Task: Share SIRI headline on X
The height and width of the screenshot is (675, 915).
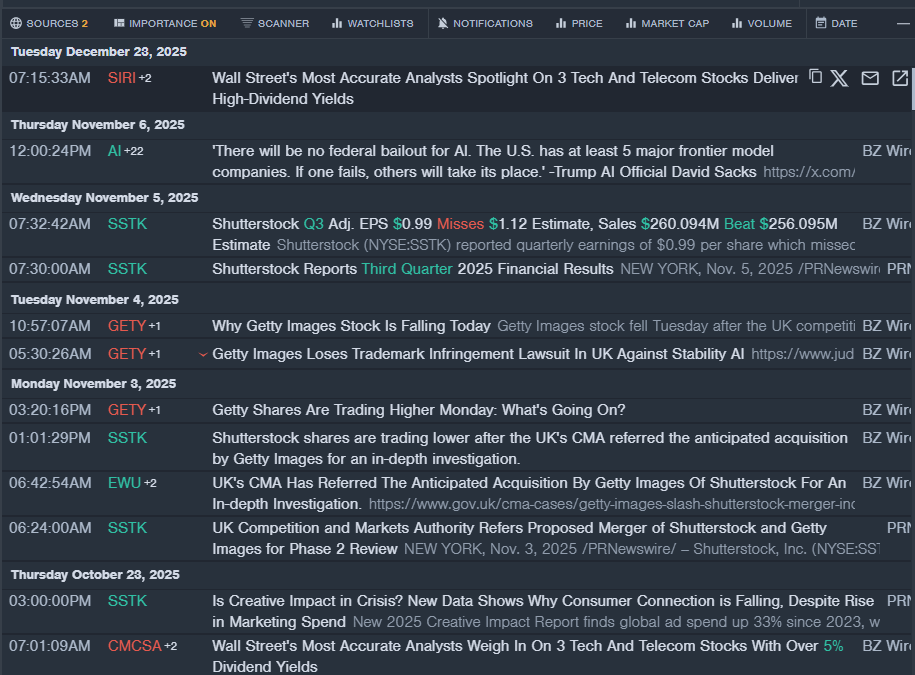Action: coord(839,78)
